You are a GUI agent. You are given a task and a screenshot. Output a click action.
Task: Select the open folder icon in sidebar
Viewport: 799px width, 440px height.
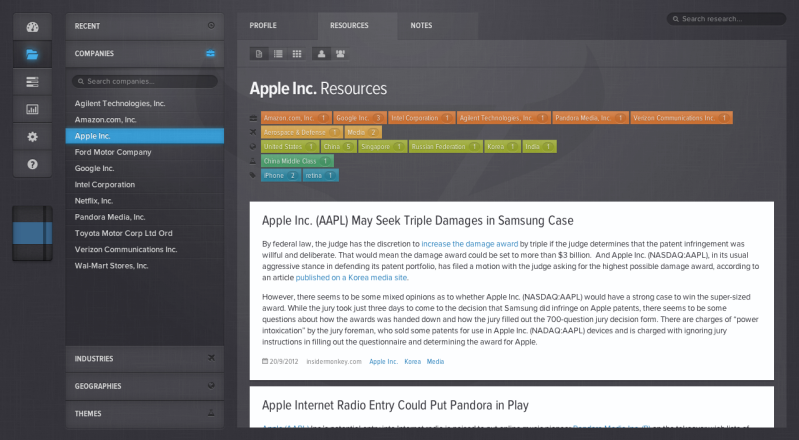(32, 55)
